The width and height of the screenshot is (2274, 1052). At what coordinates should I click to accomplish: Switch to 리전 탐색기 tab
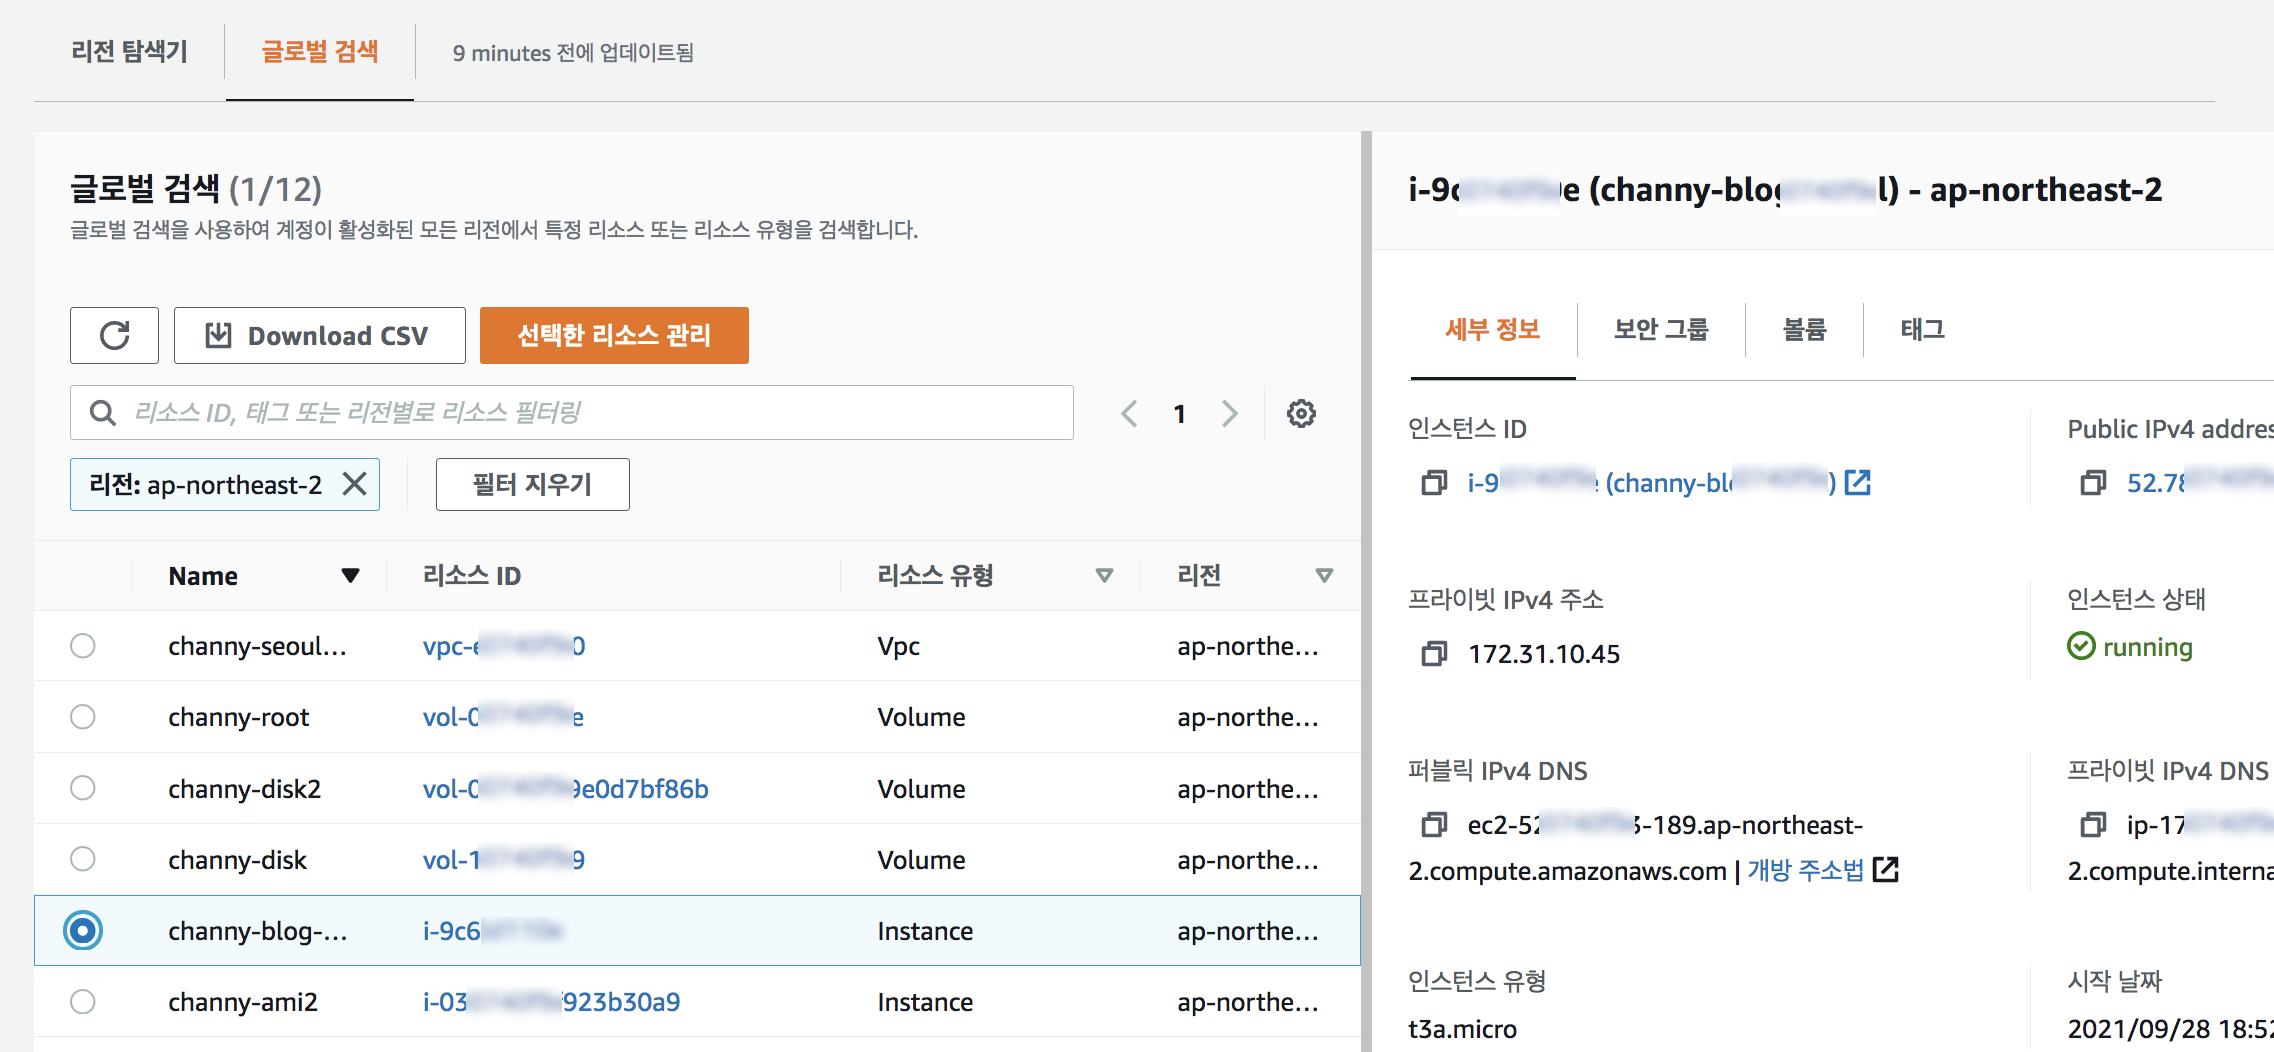pyautogui.click(x=130, y=52)
